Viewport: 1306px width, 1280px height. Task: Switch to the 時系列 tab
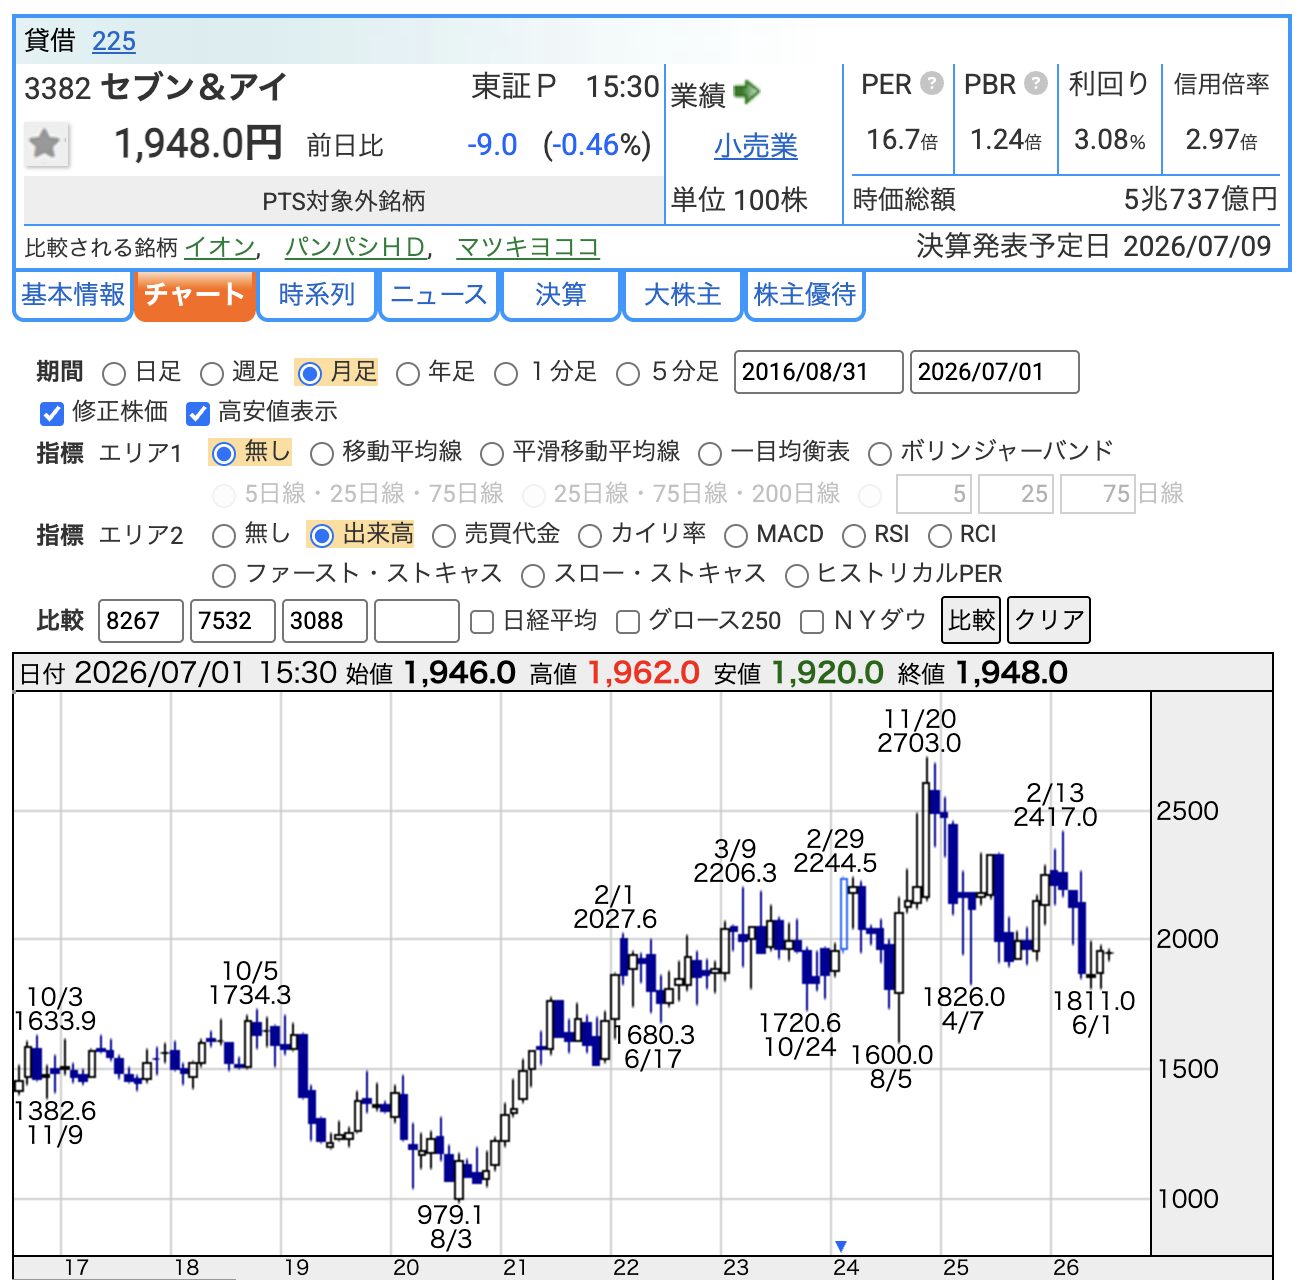click(317, 295)
